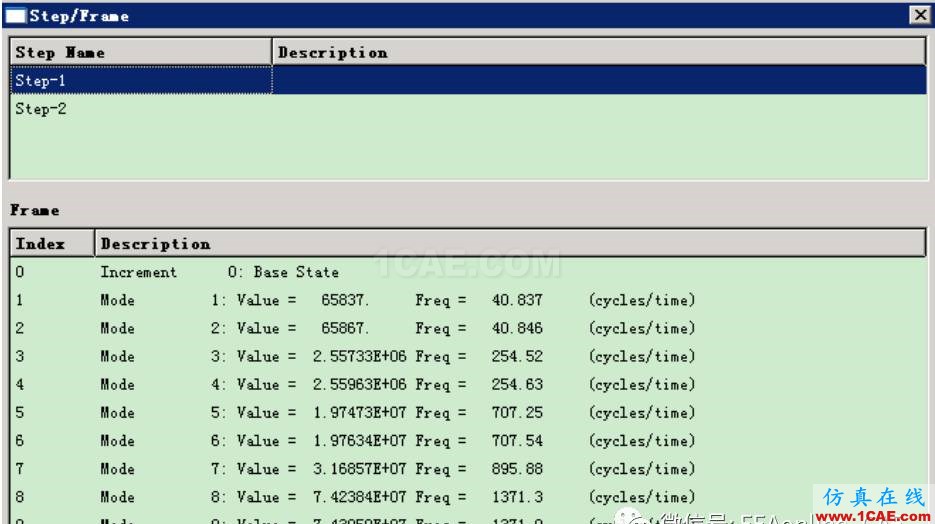The width and height of the screenshot is (935, 524).
Task: Select Mode 4 frame with Freq 254.63
Action: [468, 385]
